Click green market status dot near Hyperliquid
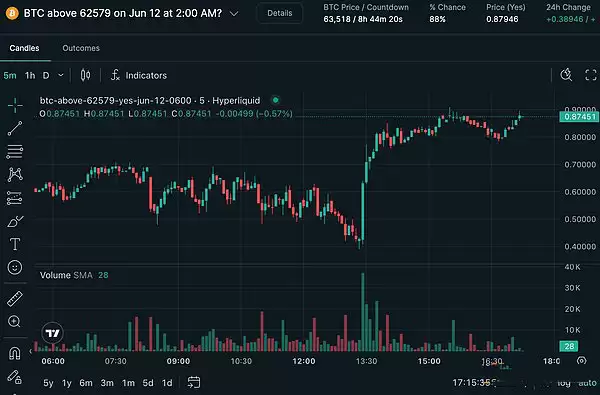600x395 pixels. (276, 100)
